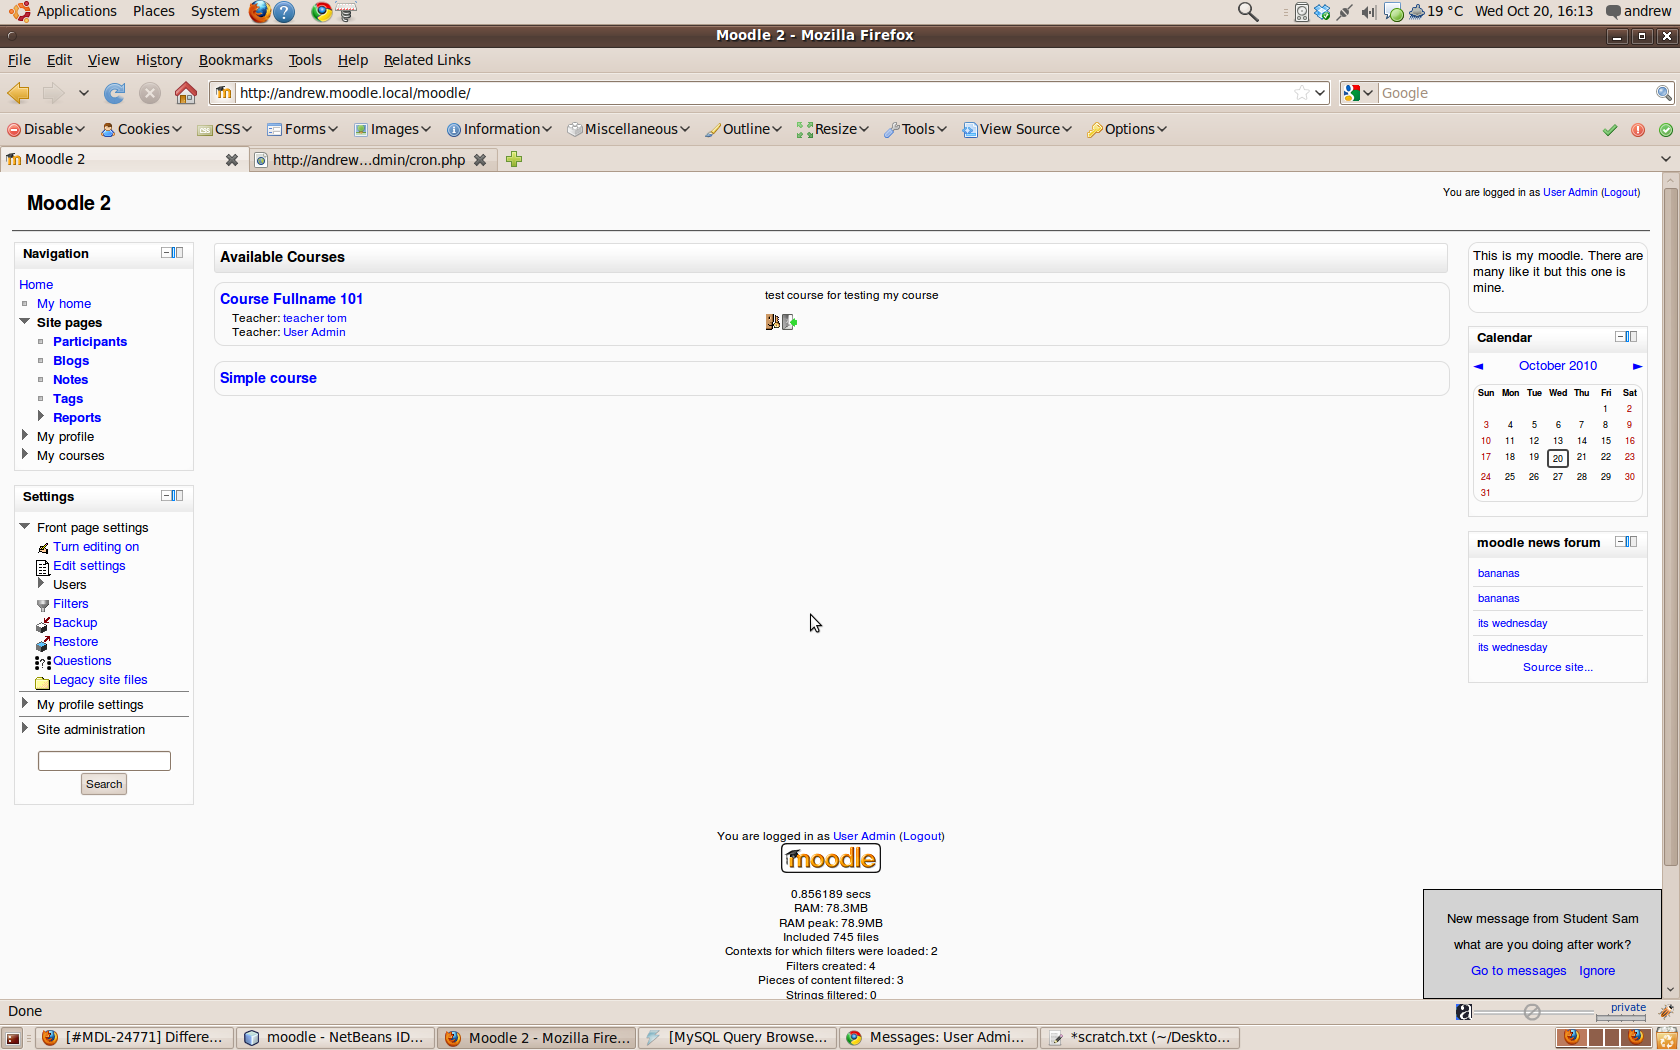Collapse Front page settings

[25, 526]
